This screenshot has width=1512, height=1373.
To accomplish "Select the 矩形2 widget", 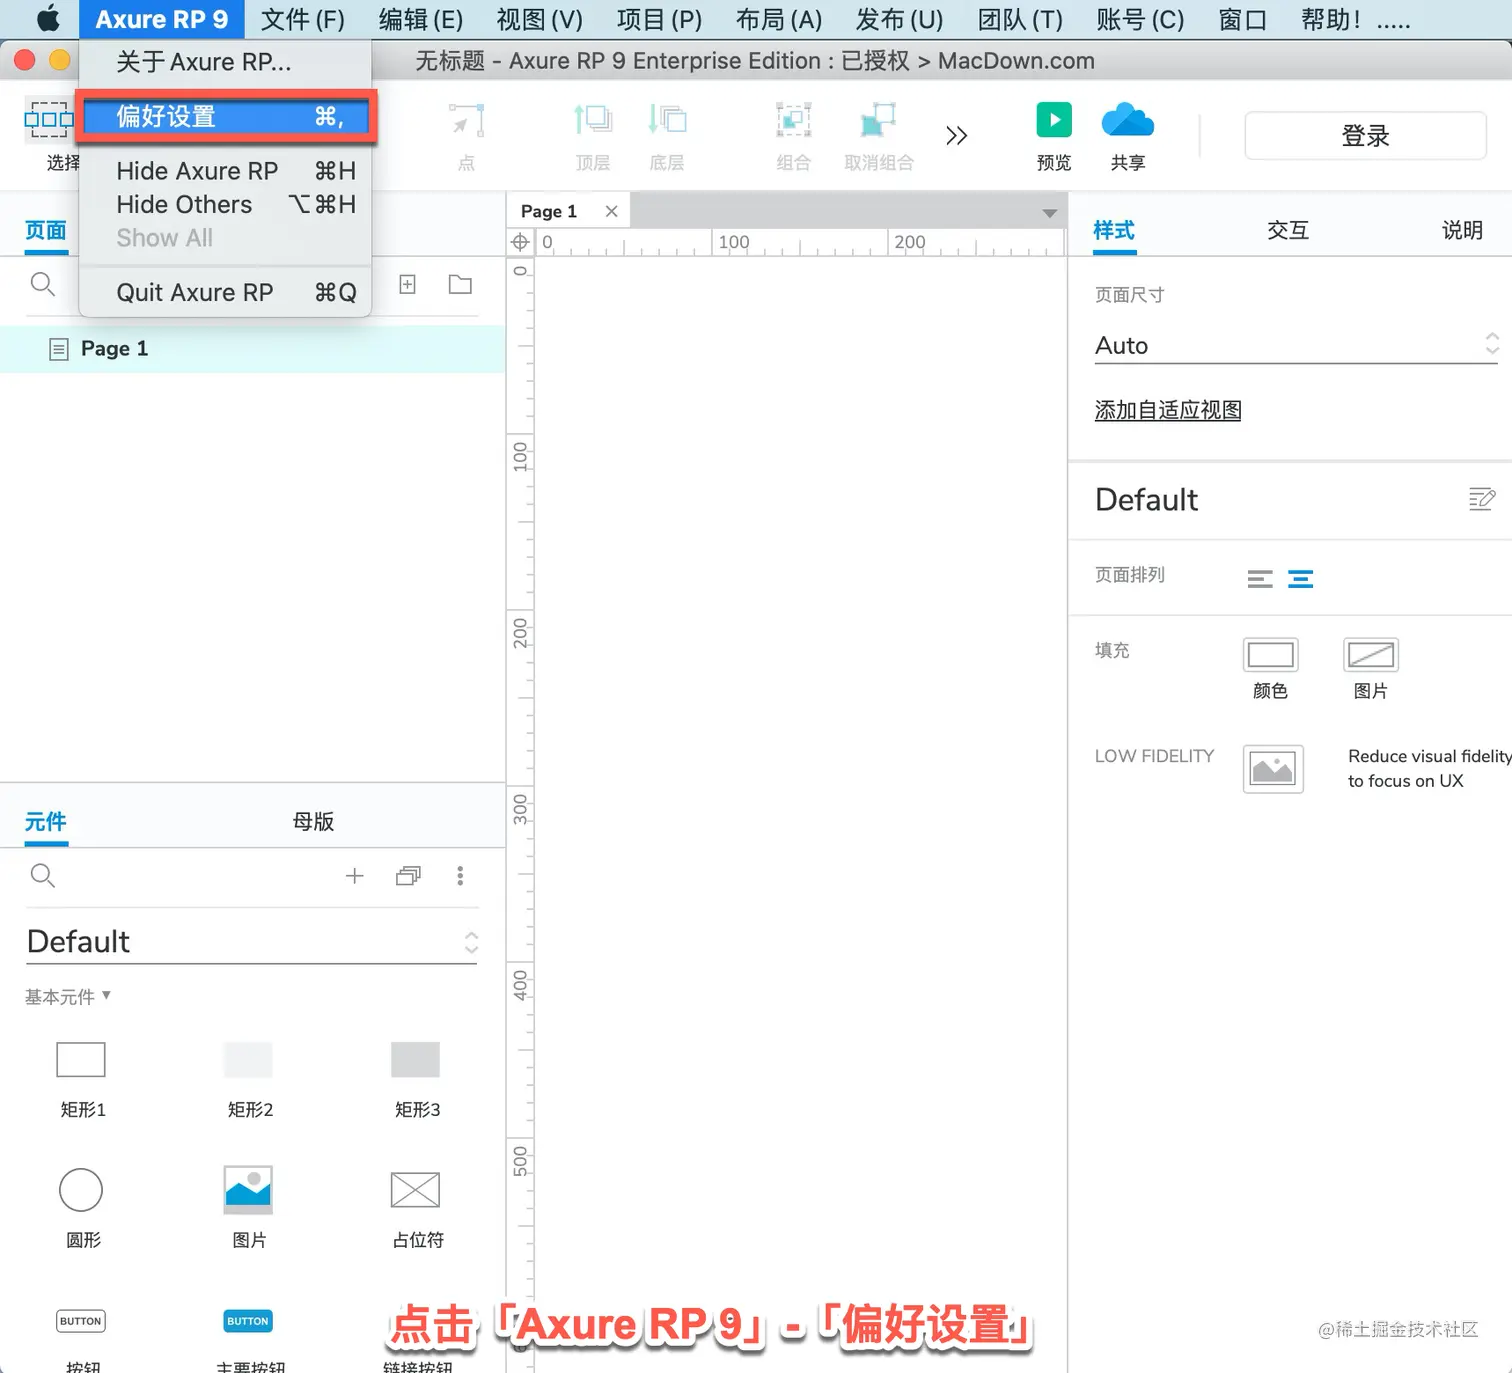I will 249,1079.
